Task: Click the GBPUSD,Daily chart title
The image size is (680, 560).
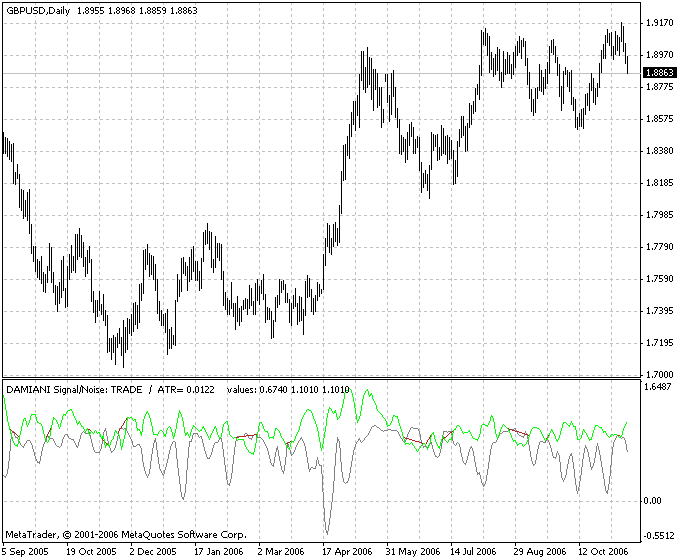Action: [x=36, y=9]
